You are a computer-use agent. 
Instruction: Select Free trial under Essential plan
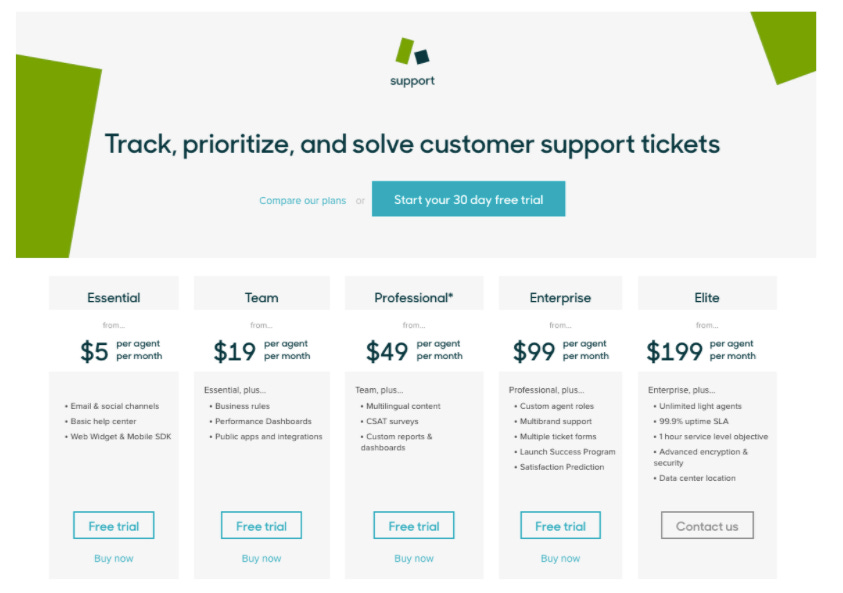click(x=113, y=525)
